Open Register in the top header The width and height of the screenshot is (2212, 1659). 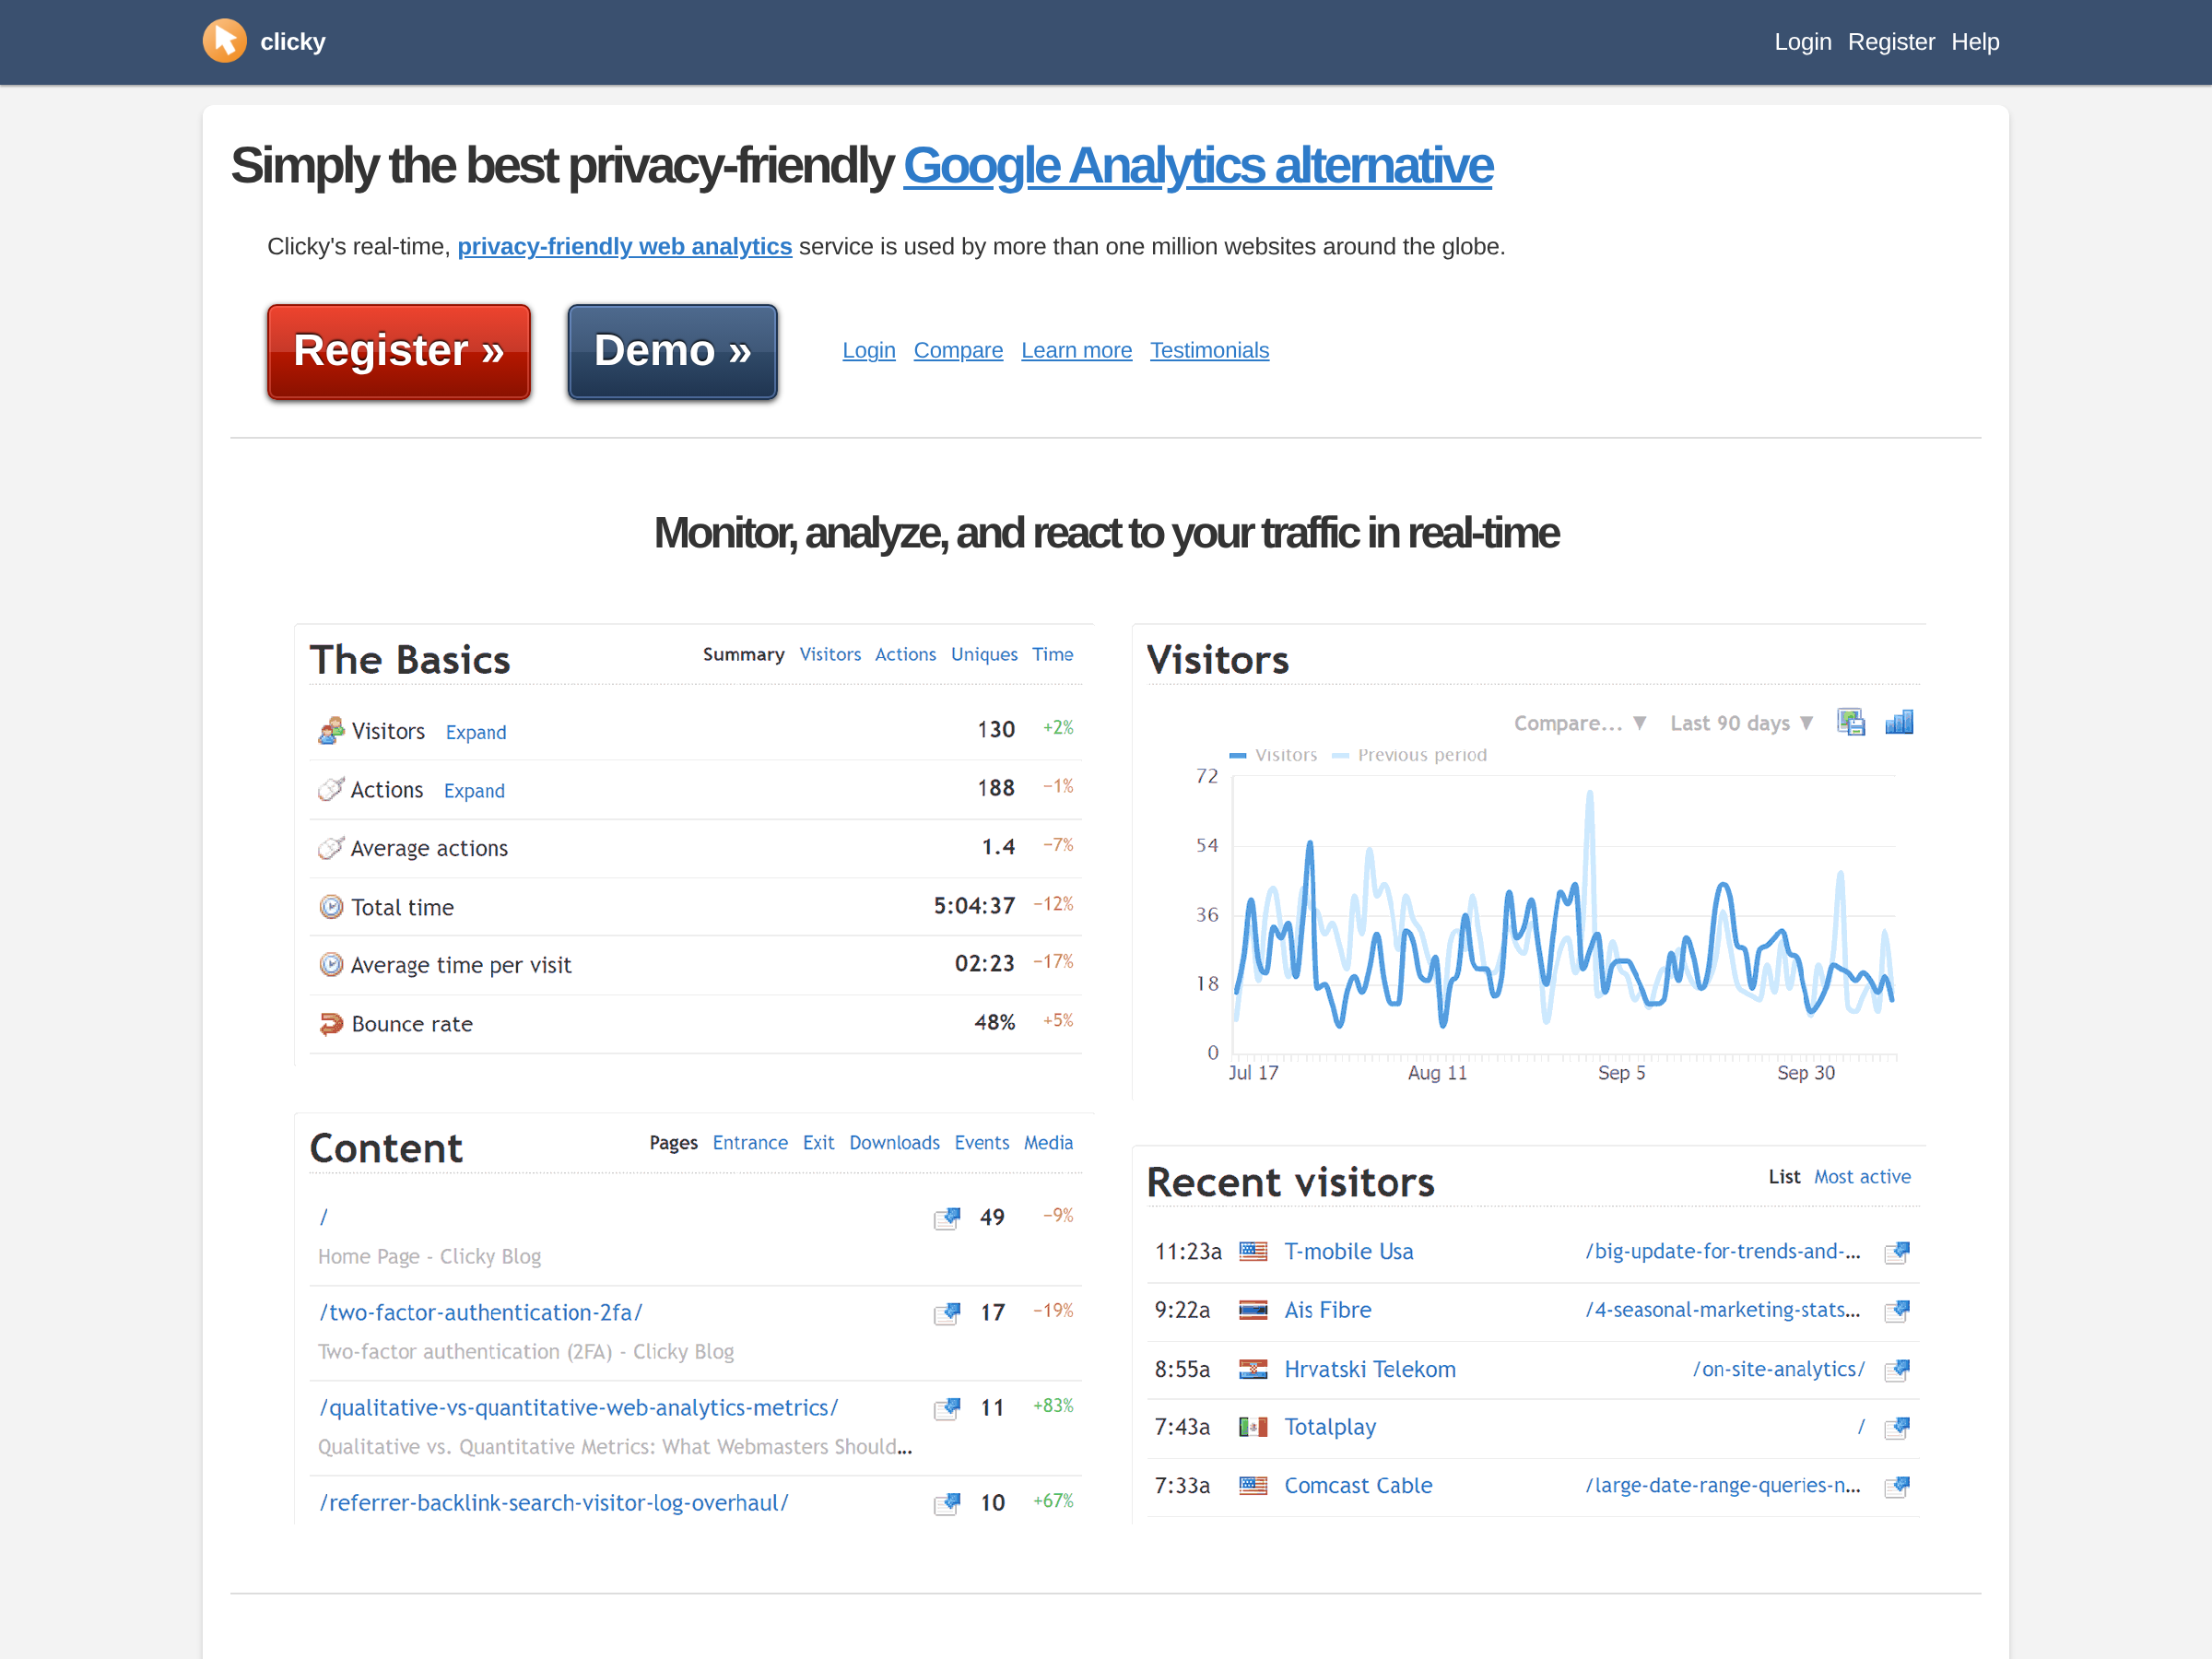click(x=1891, y=42)
